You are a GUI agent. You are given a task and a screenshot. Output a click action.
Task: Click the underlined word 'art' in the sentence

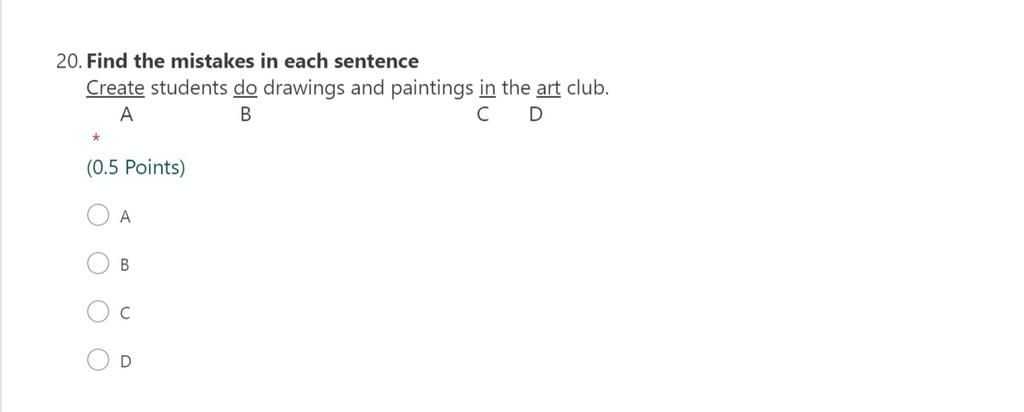pos(548,88)
